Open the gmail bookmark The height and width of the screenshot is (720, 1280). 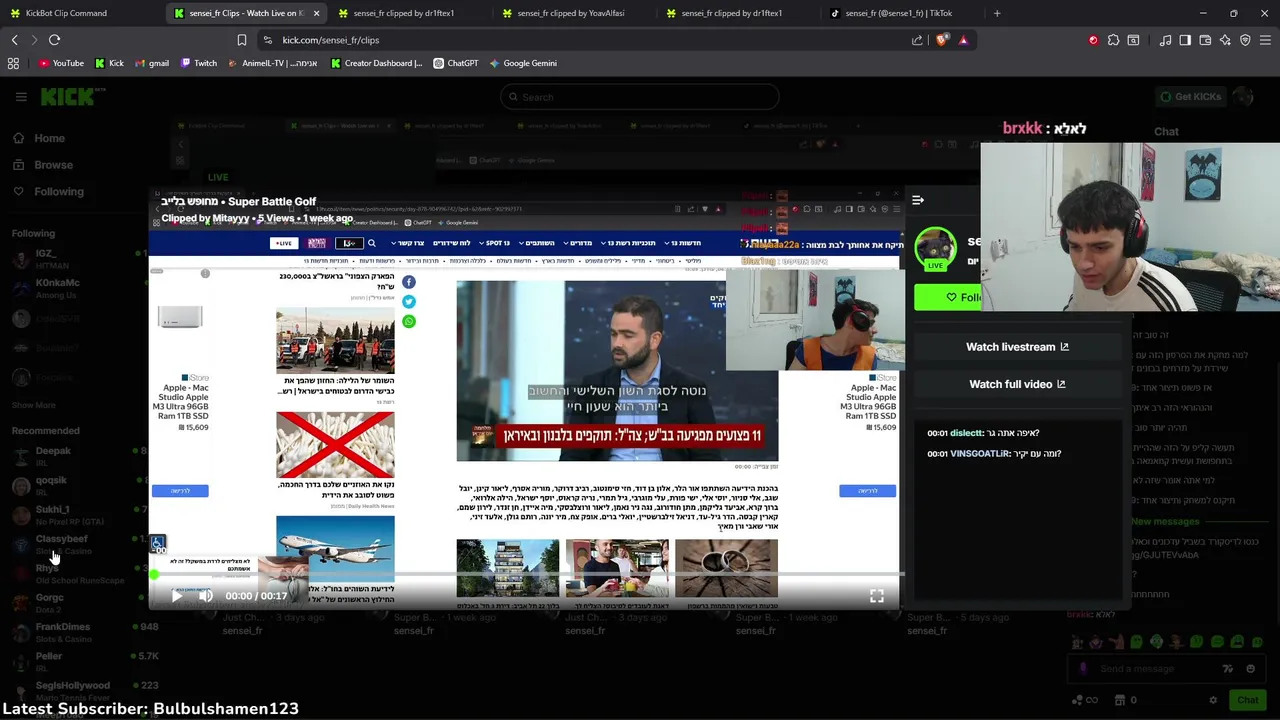click(152, 63)
